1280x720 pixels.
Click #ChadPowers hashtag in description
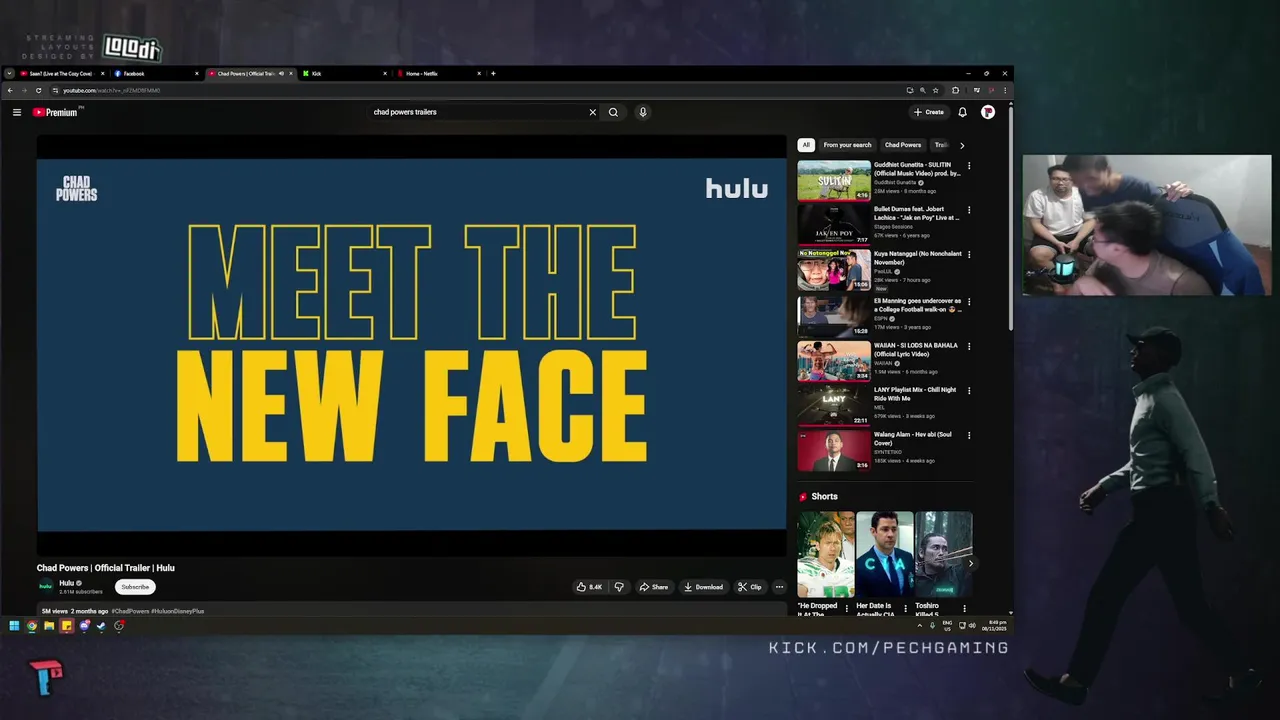pos(130,611)
